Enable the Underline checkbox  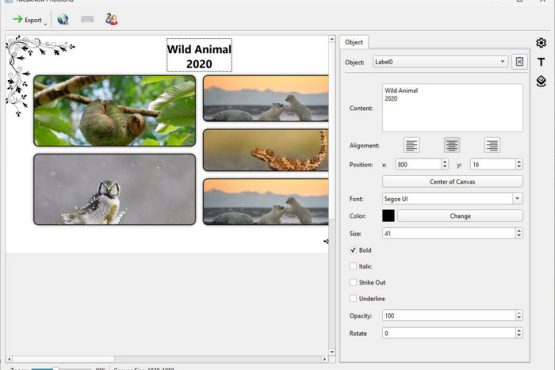pos(353,298)
